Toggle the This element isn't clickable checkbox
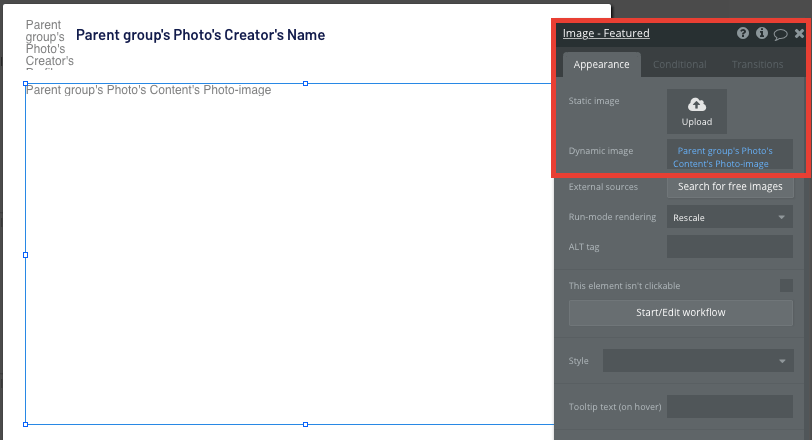The image size is (812, 440). [x=786, y=285]
